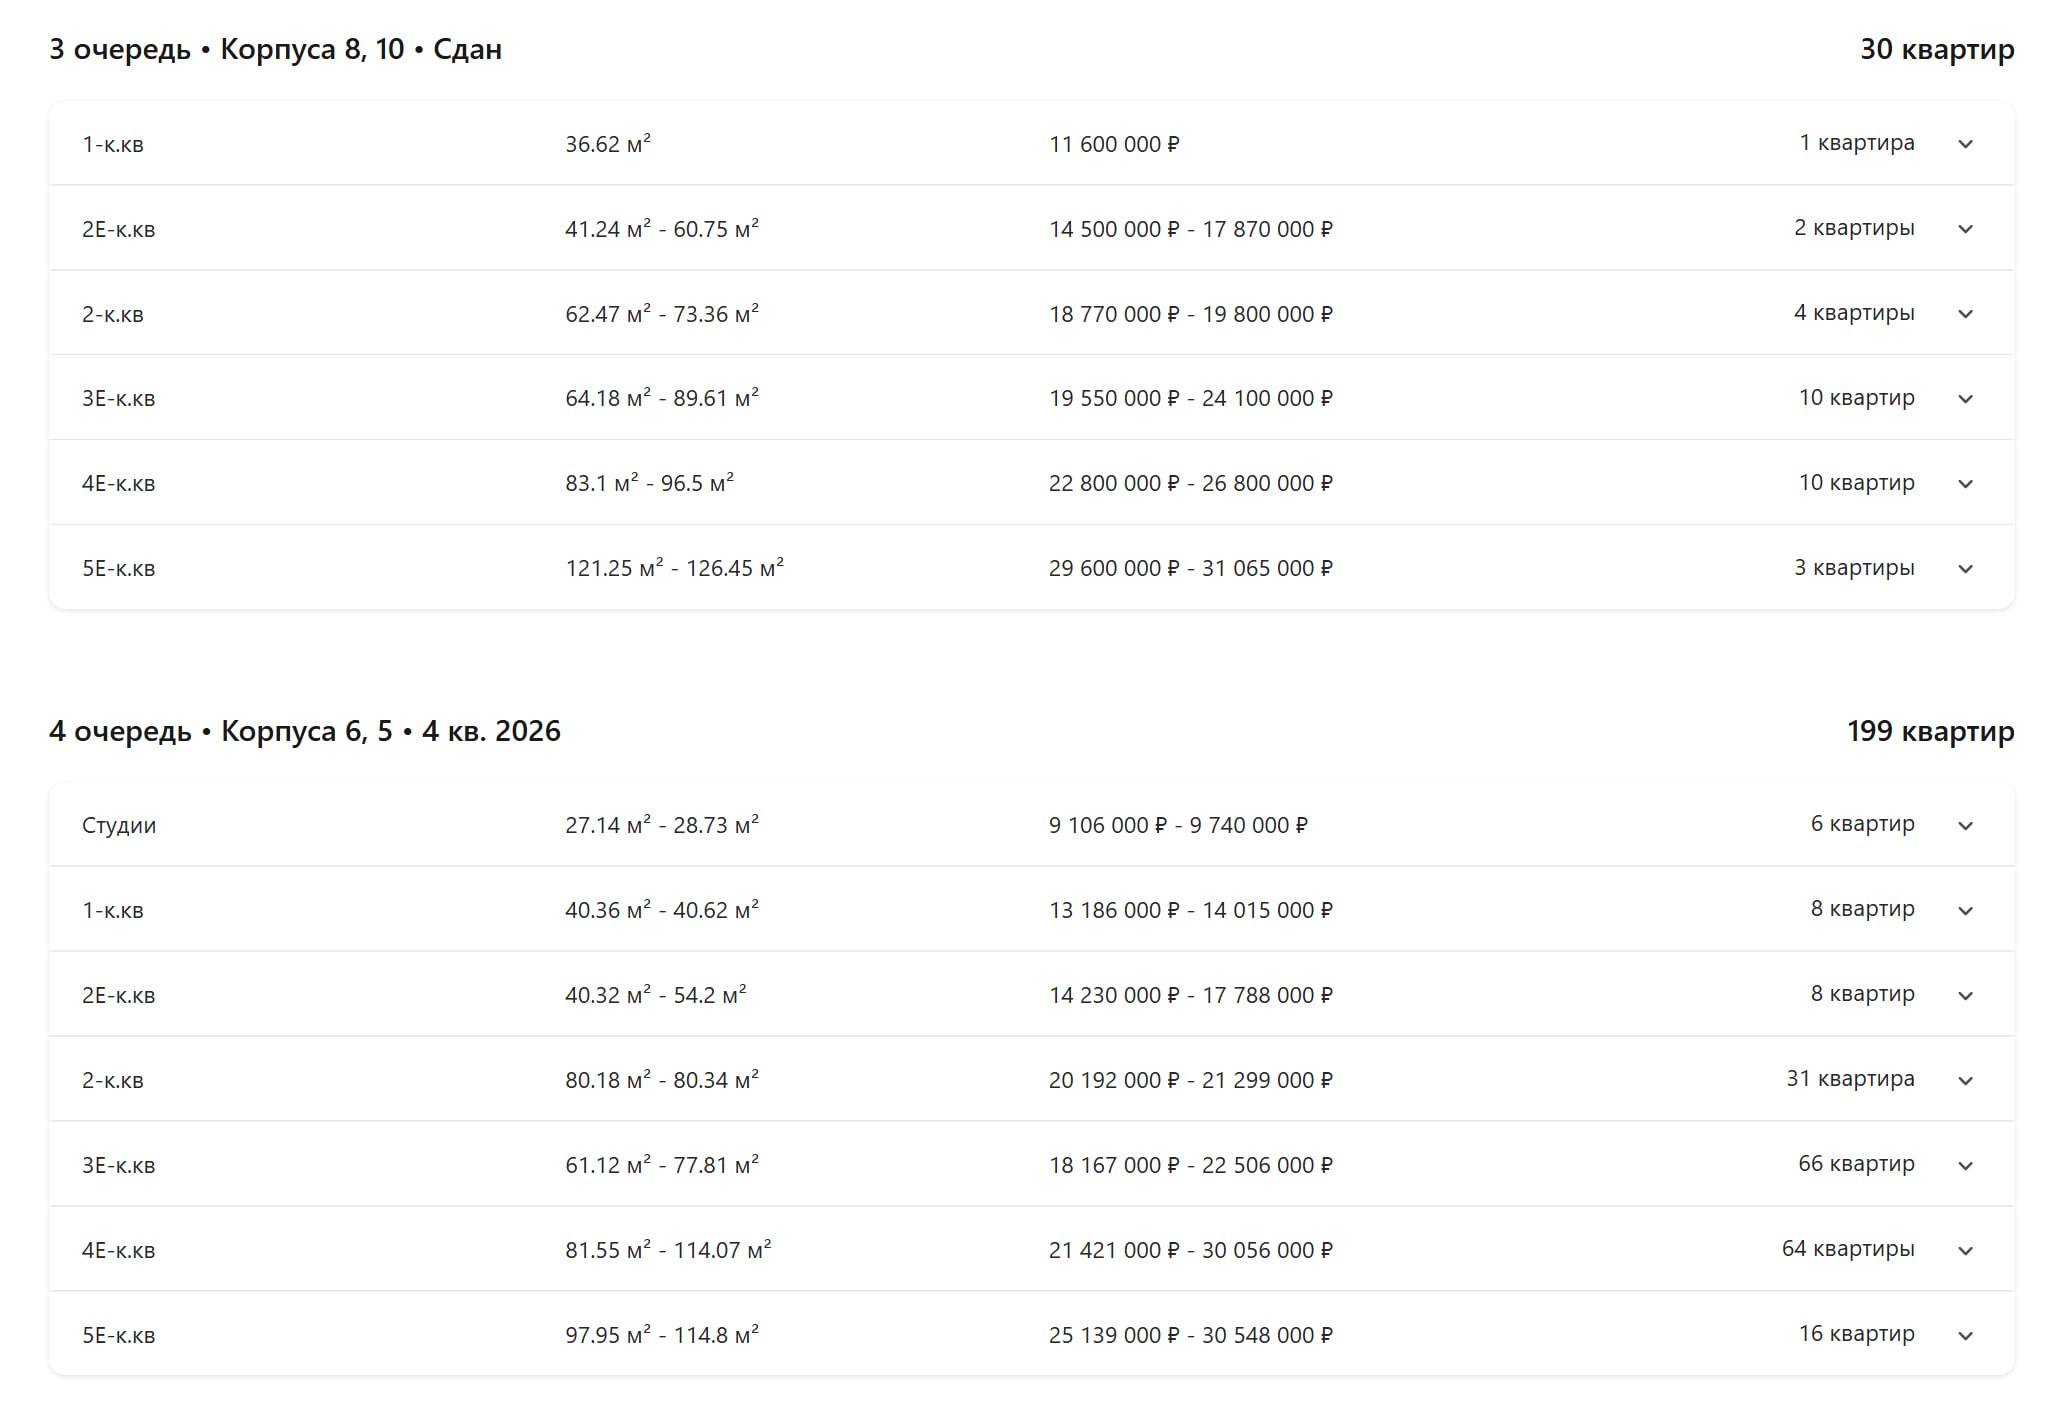
Task: Open the 4Е-к.кв 64 квартиры chevron
Action: 1965,1251
